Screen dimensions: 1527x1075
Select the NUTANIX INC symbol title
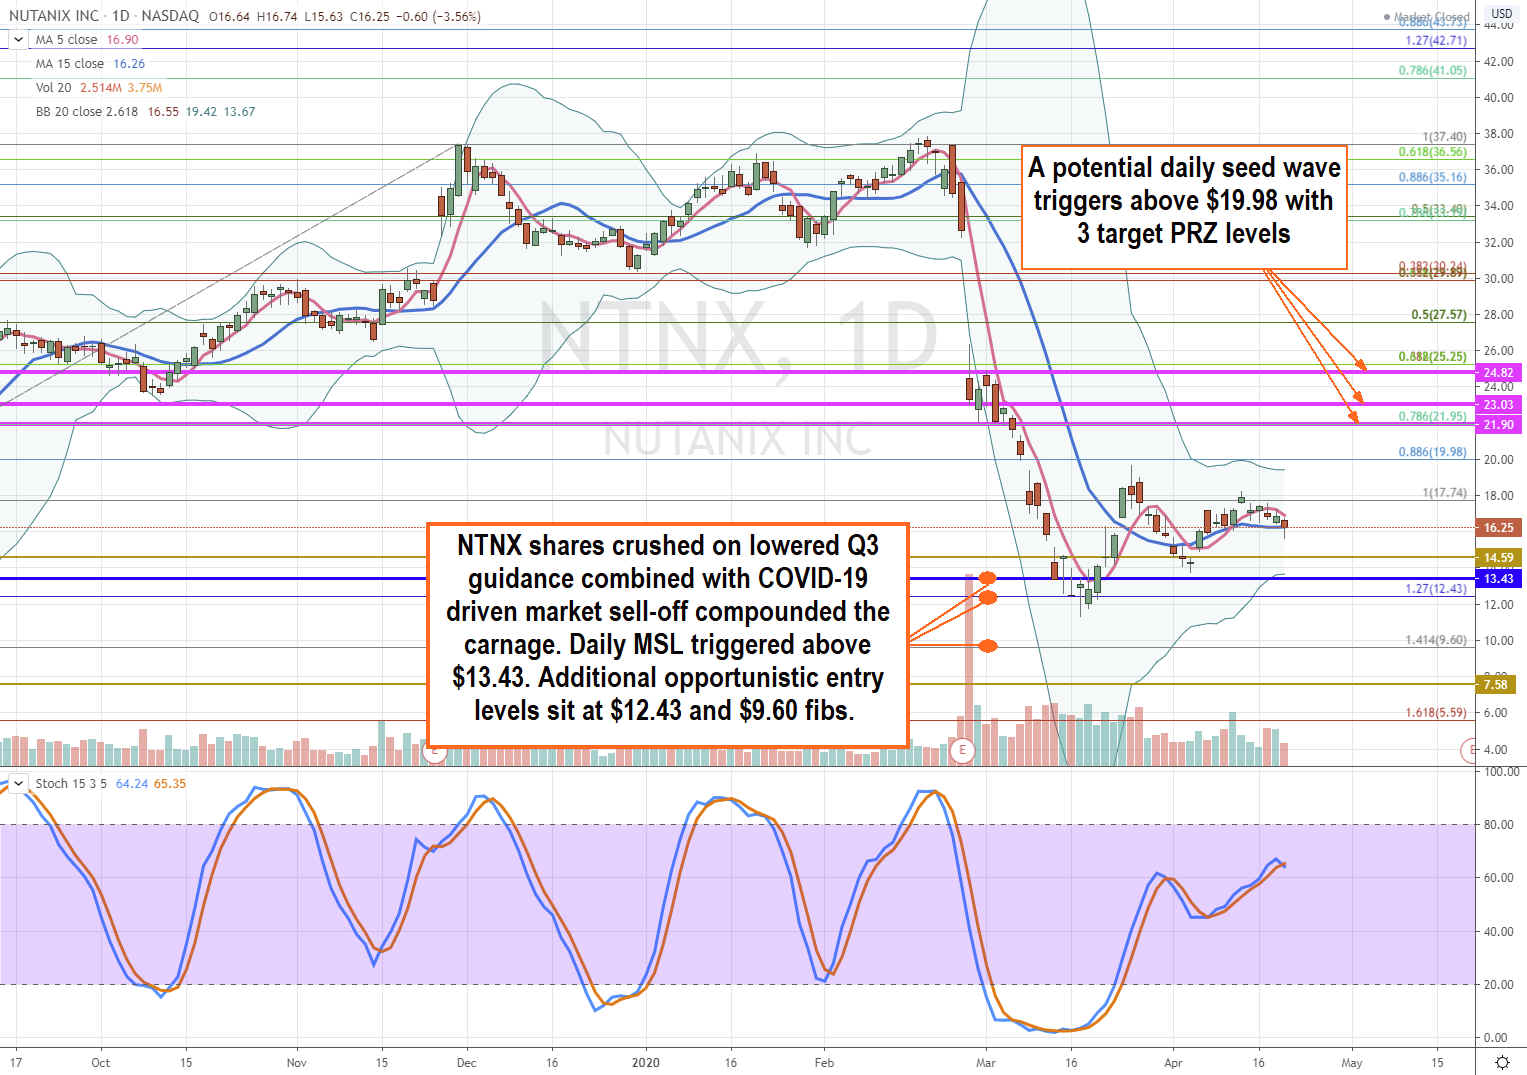click(x=54, y=16)
